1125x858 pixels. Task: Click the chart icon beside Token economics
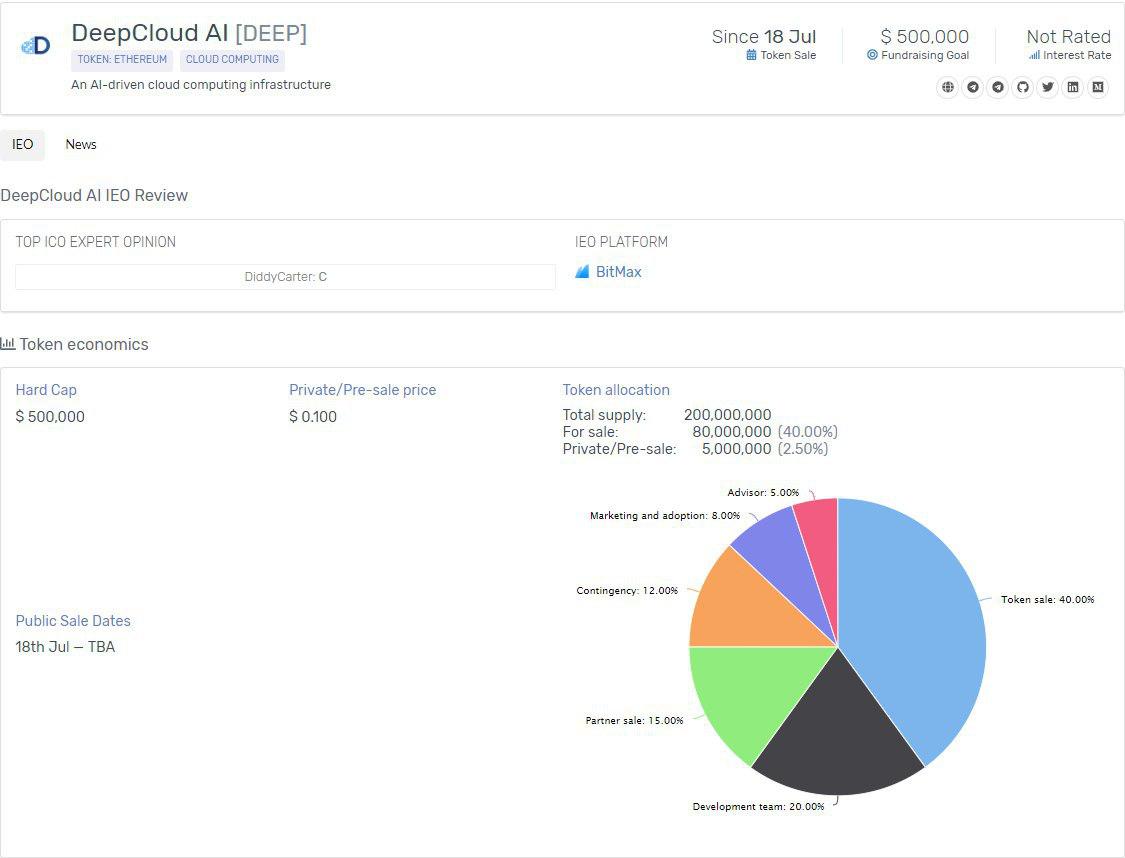point(8,344)
